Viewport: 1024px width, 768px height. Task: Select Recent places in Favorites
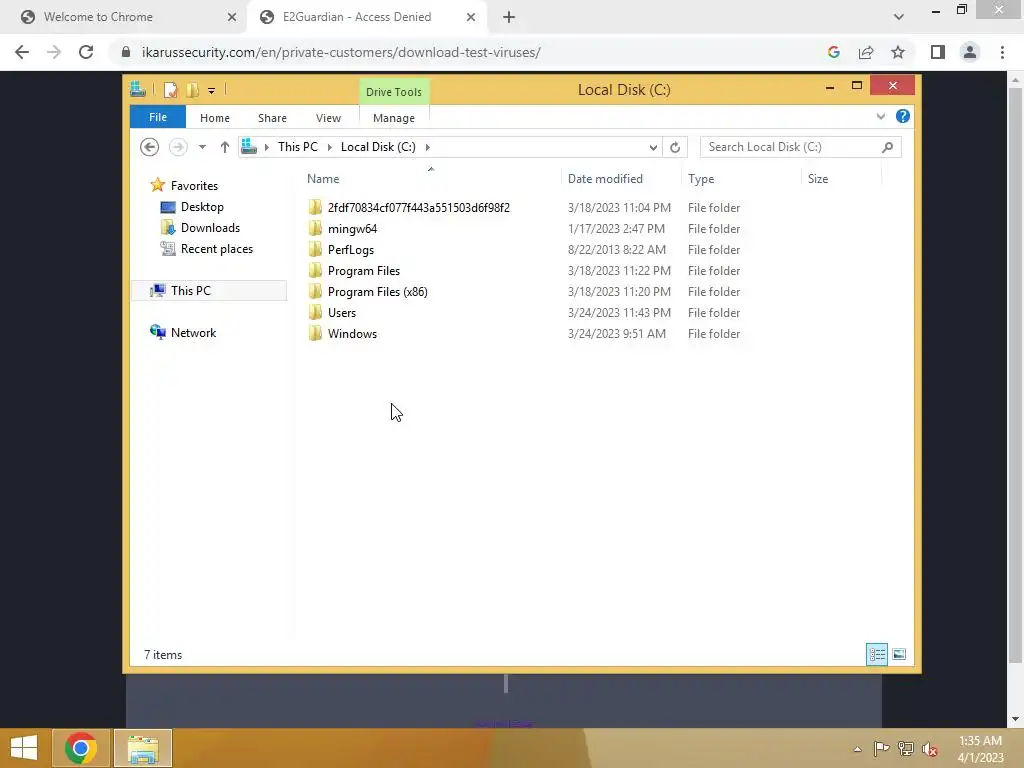(x=216, y=249)
